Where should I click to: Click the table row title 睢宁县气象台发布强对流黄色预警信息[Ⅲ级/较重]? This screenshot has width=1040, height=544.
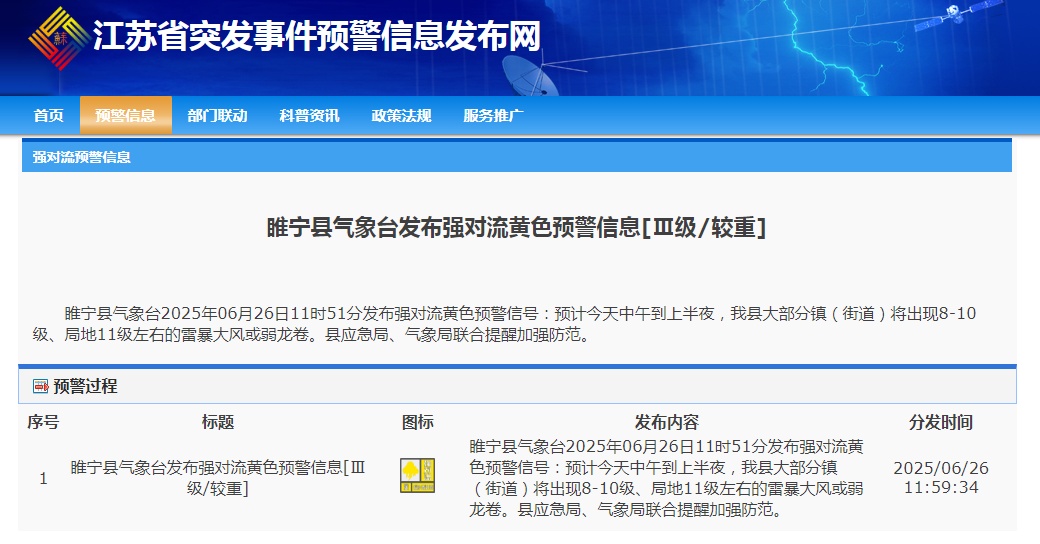[x=218, y=478]
